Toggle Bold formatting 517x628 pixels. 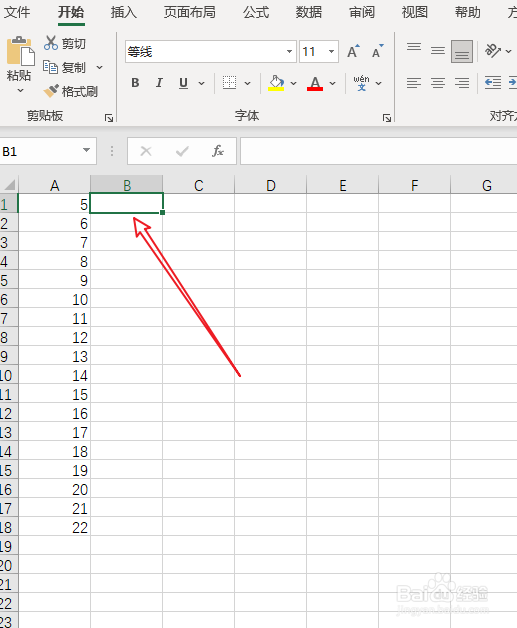coord(135,83)
